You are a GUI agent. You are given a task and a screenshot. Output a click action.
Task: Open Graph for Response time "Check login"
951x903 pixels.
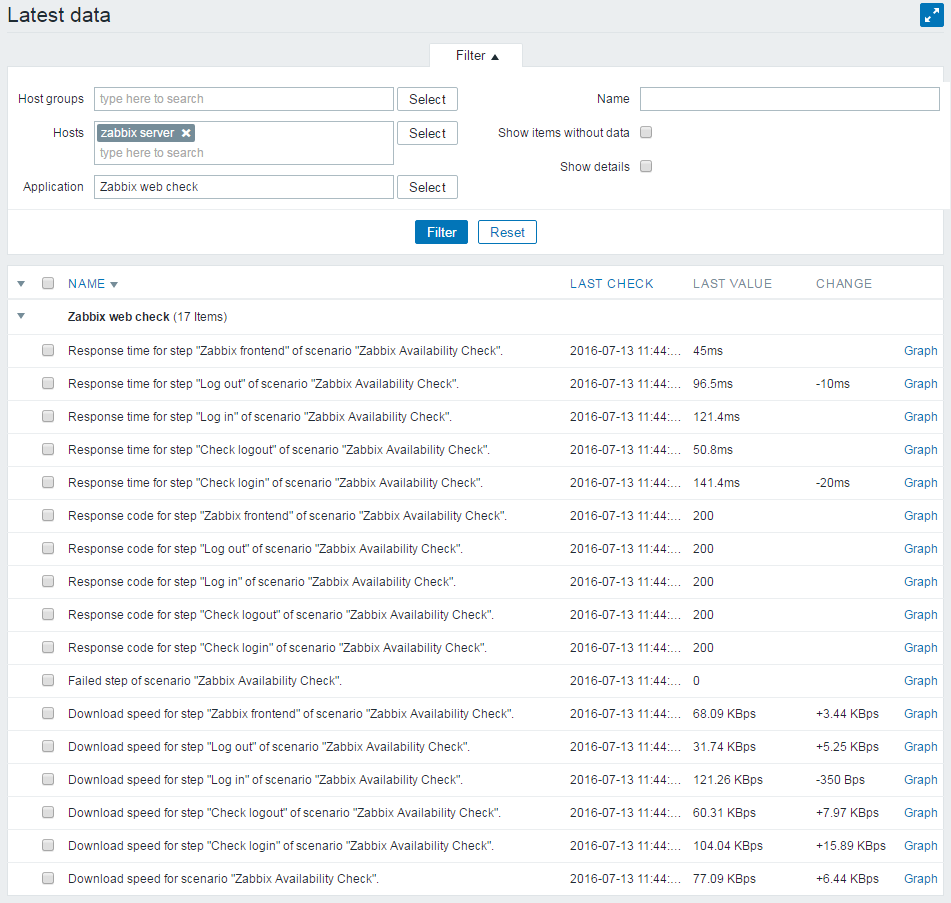[x=920, y=483]
